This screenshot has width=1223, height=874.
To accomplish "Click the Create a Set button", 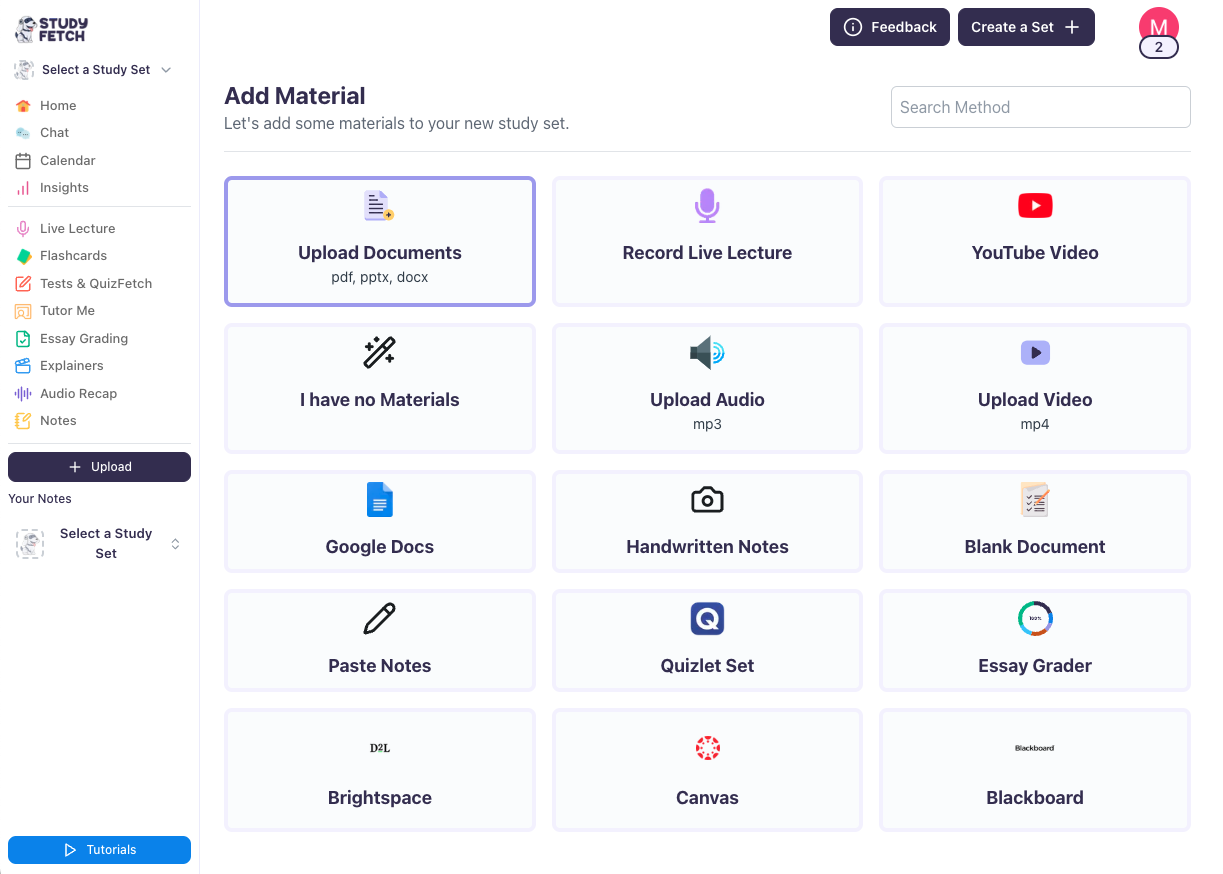I will [1026, 27].
